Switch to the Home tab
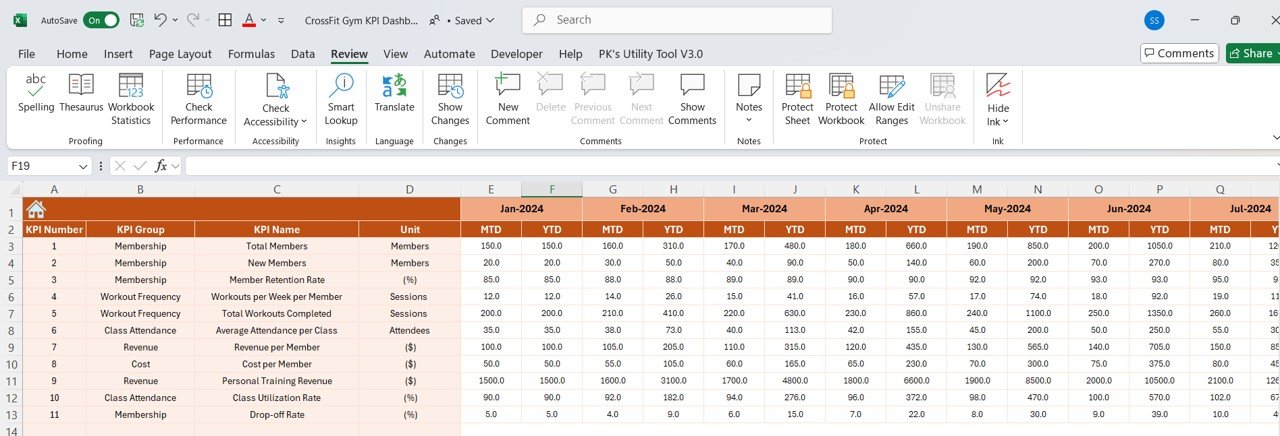1280x436 pixels. pos(72,54)
